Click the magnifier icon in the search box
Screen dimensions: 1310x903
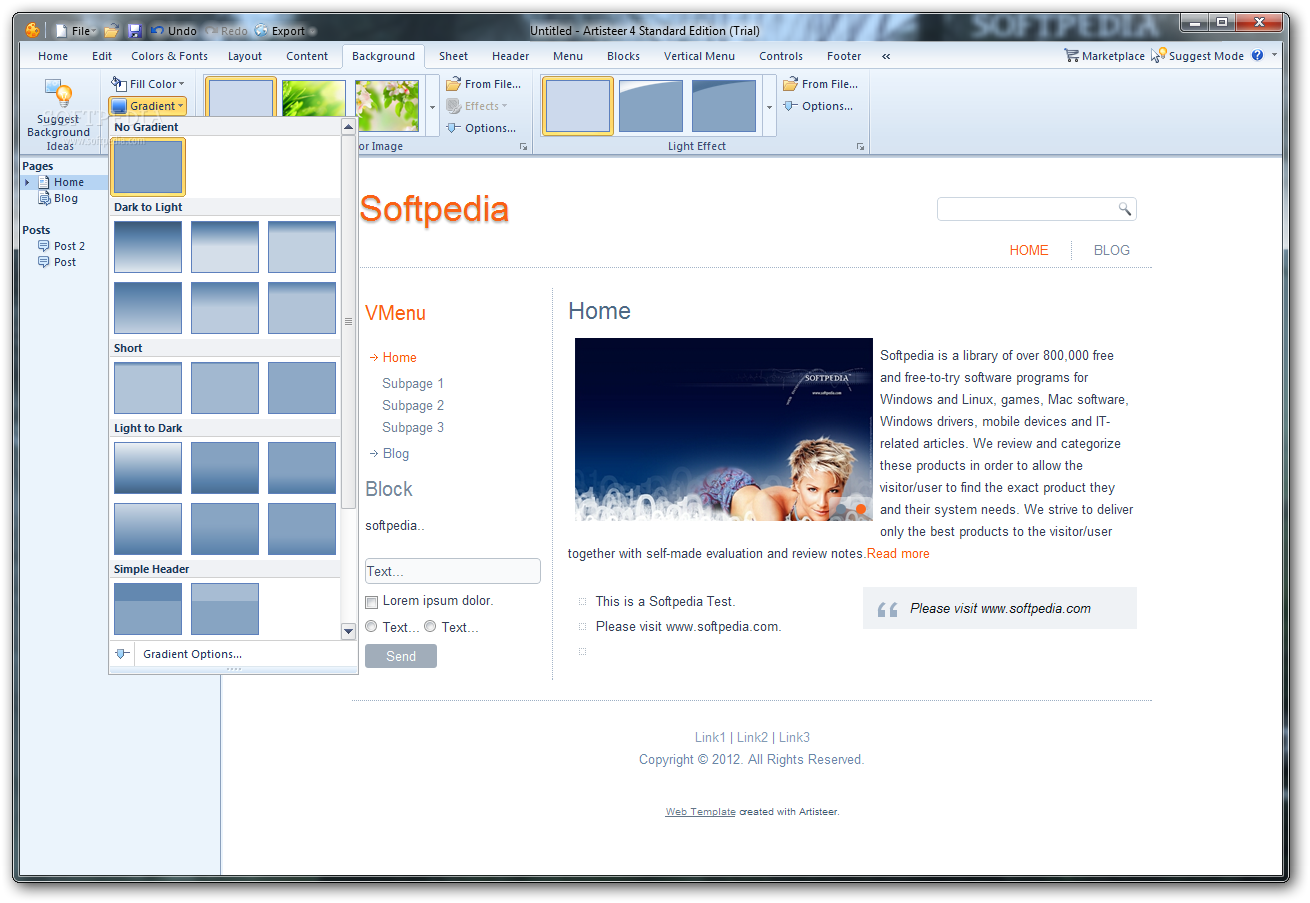[1124, 209]
